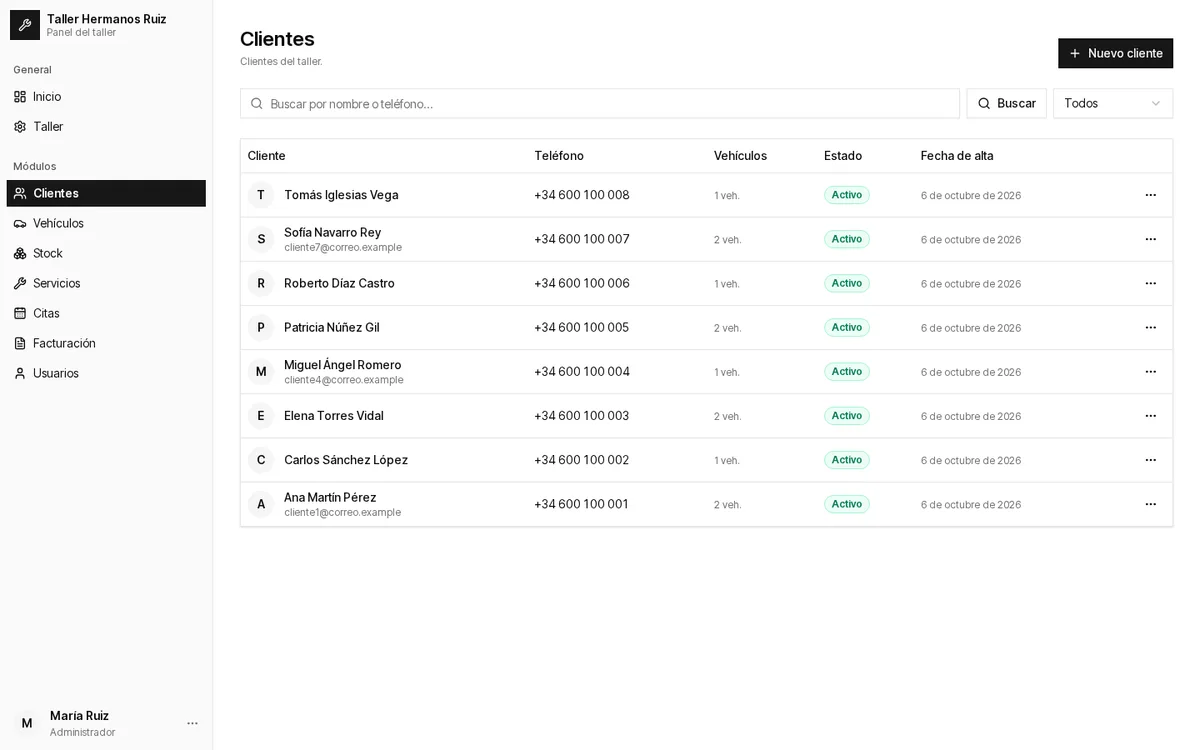Viewport: 1200px width, 750px height.
Task: Navigate to Servicios module
Action: 106,283
